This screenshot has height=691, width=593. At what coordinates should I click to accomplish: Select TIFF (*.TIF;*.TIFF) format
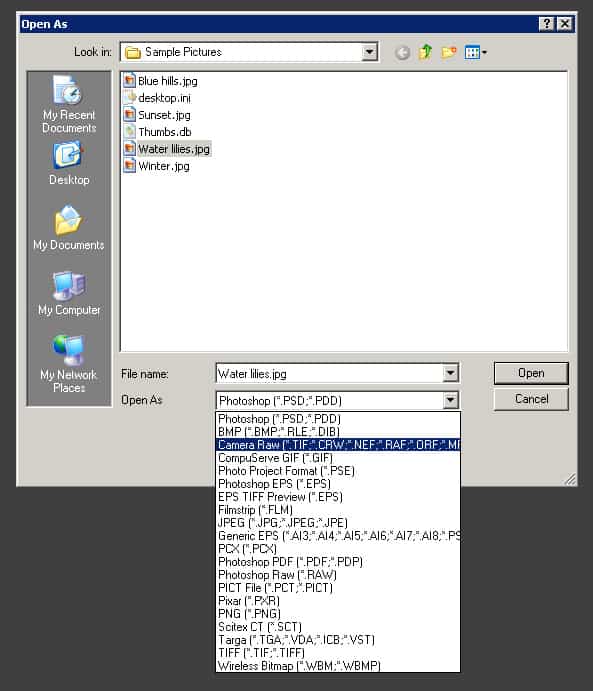pos(338,653)
